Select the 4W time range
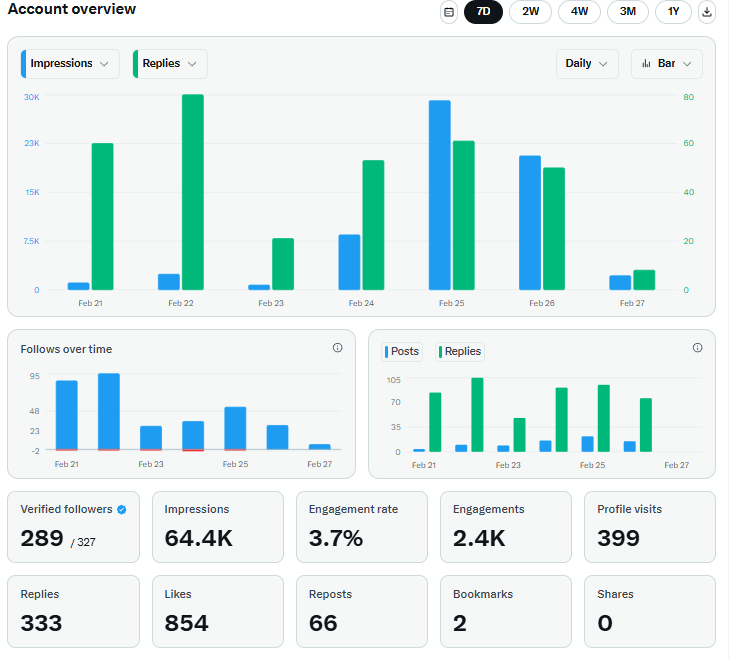 (x=579, y=12)
